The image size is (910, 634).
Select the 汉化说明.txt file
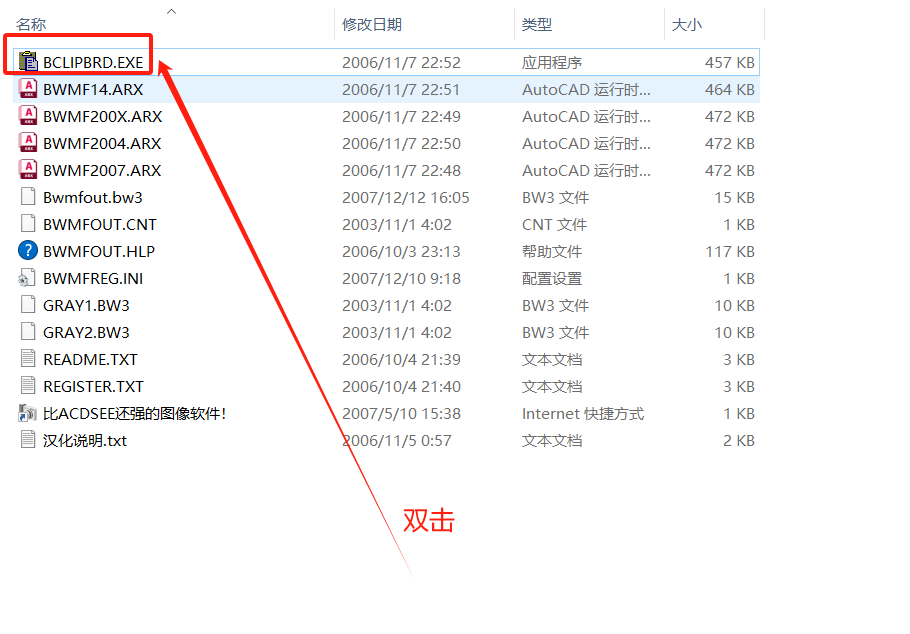coord(85,440)
